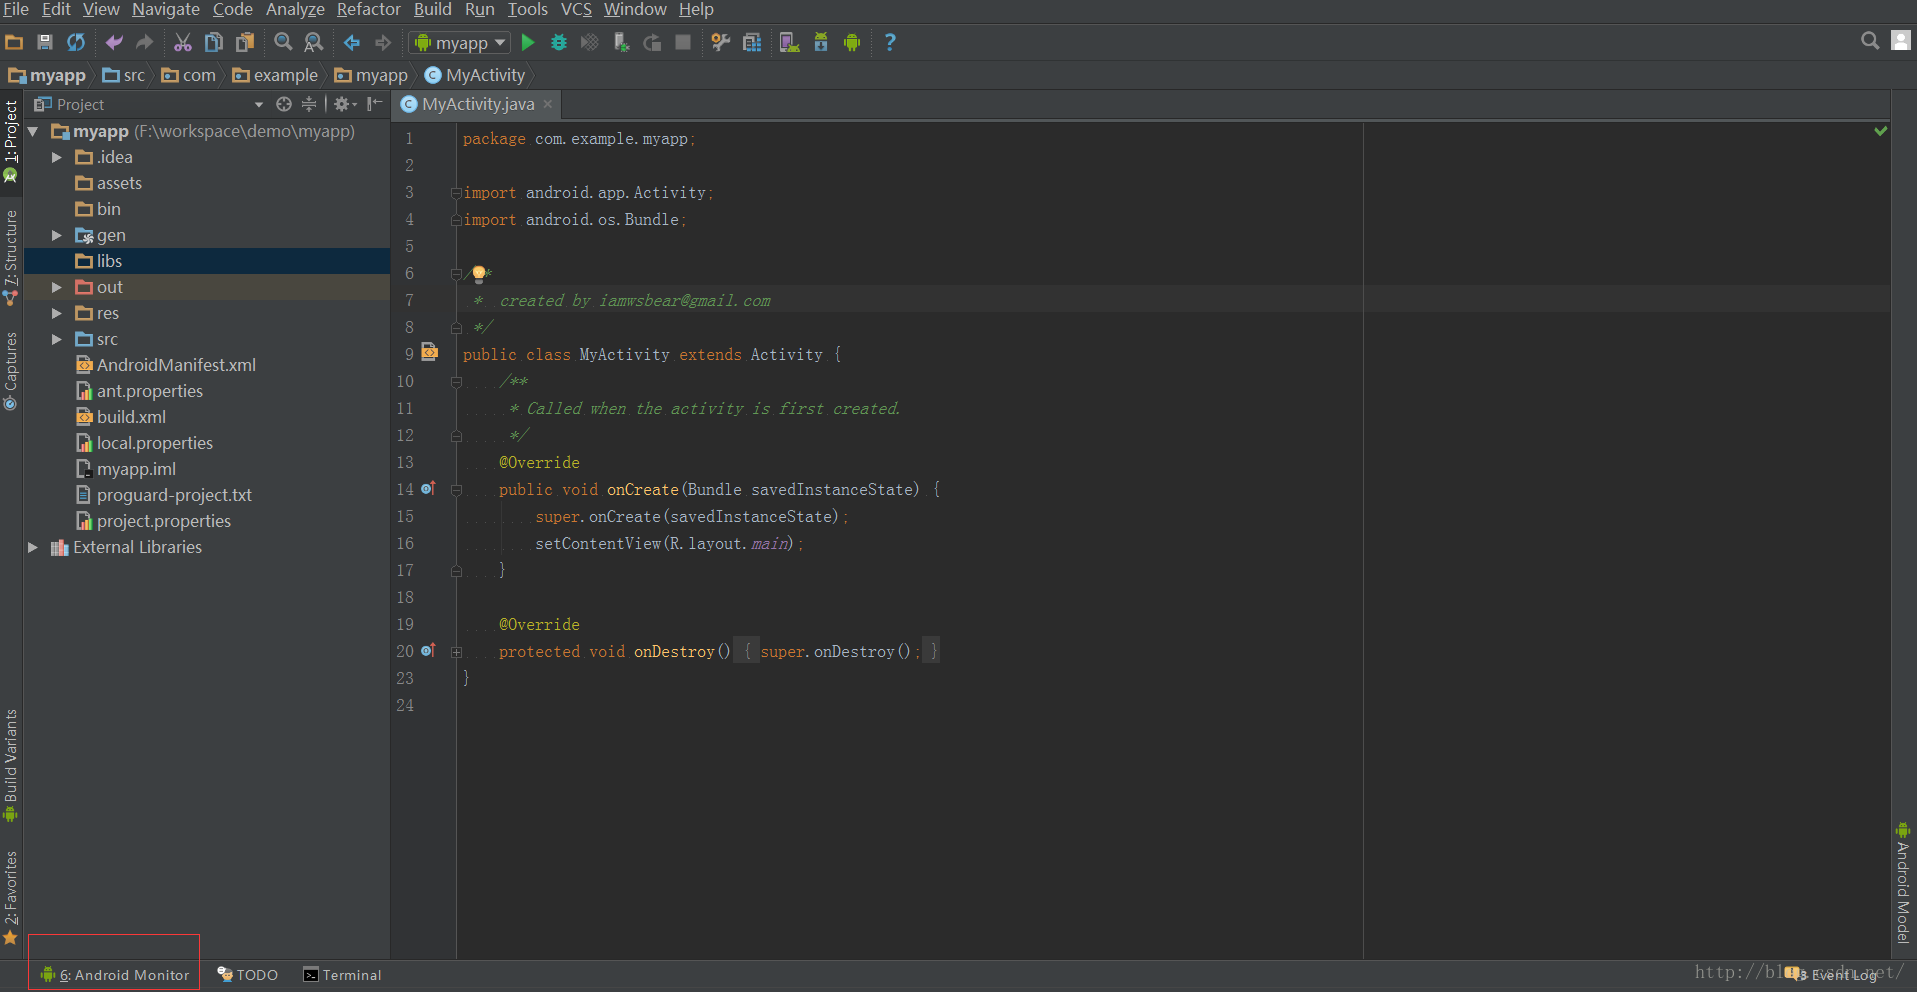This screenshot has height=992, width=1917.
Task: Click the scroll-from-source crosshair icon in Project panel
Action: tap(284, 104)
